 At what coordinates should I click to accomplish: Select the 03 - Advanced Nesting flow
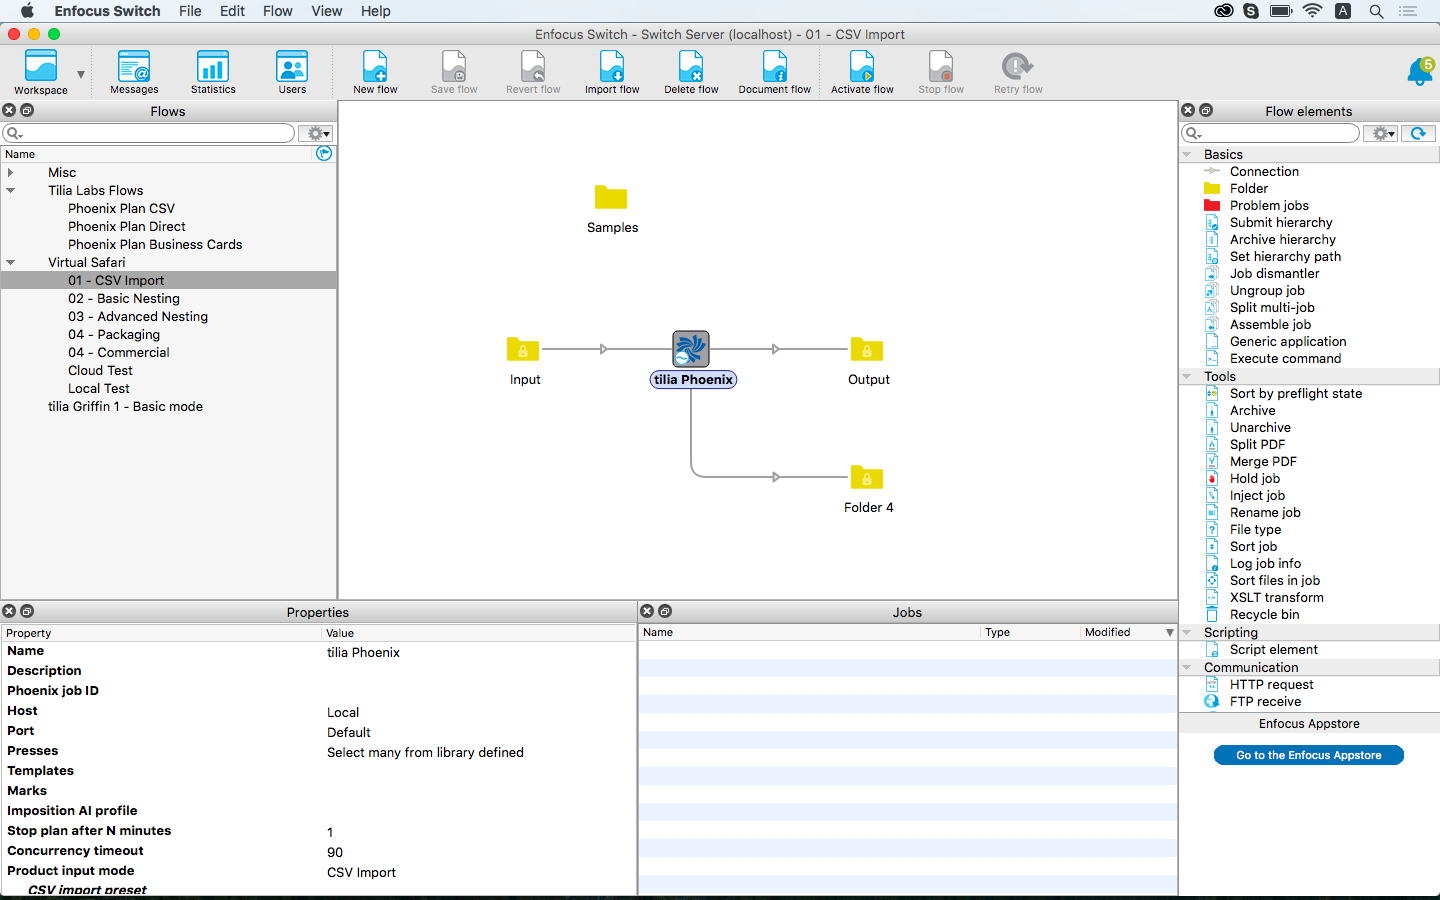[x=138, y=317]
